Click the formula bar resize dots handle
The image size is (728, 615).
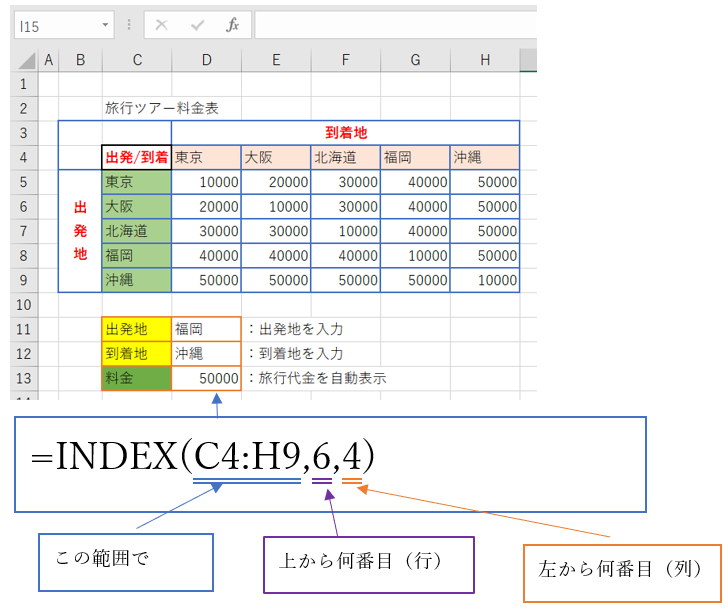[x=129, y=25]
